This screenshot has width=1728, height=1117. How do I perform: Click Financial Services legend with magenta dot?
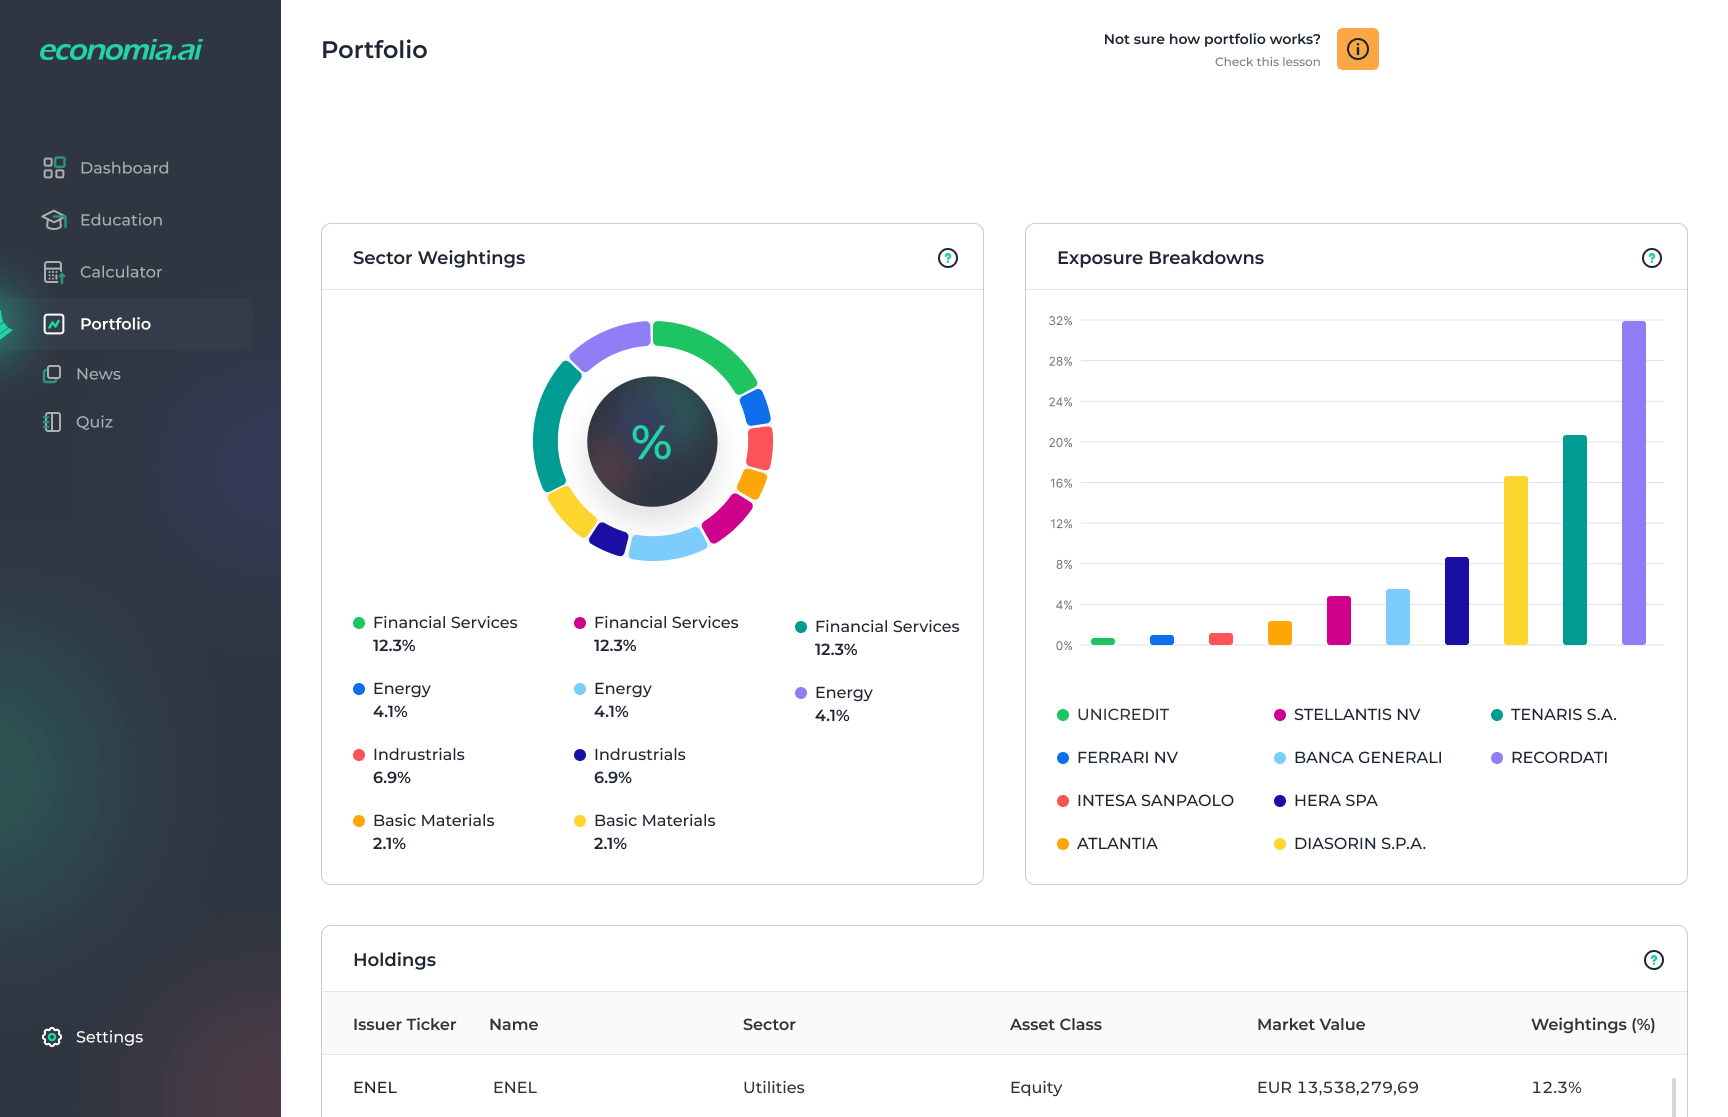pyautogui.click(x=657, y=634)
